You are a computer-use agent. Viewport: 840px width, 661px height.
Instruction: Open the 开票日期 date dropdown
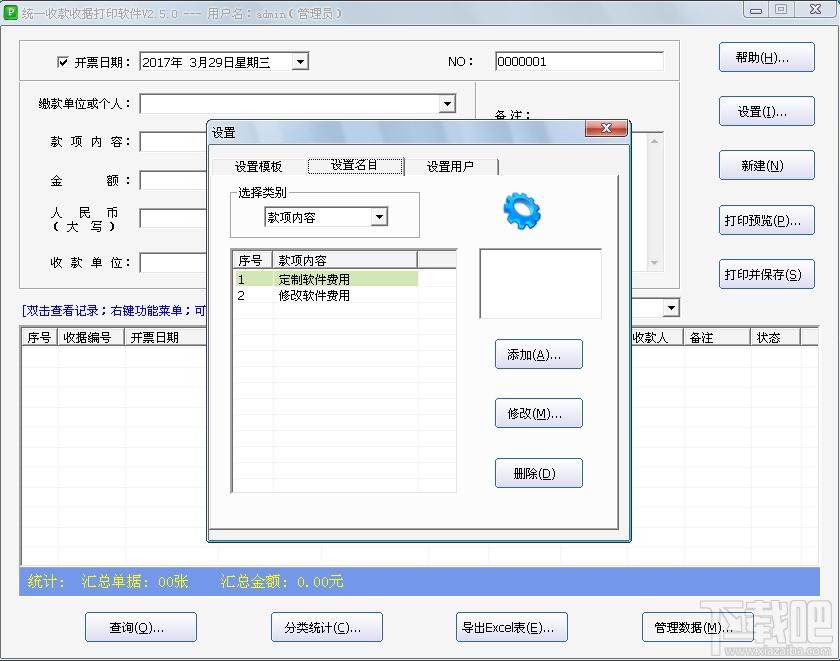[x=301, y=62]
